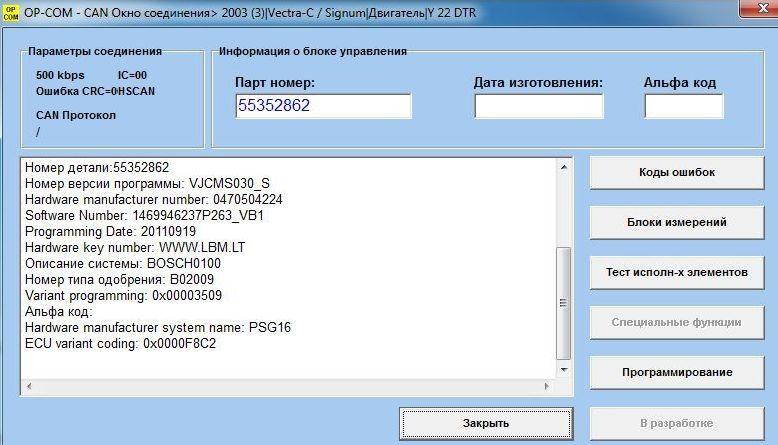Click the vertical scrollbar thumb in info list
The height and width of the screenshot is (445, 778).
coord(564,303)
